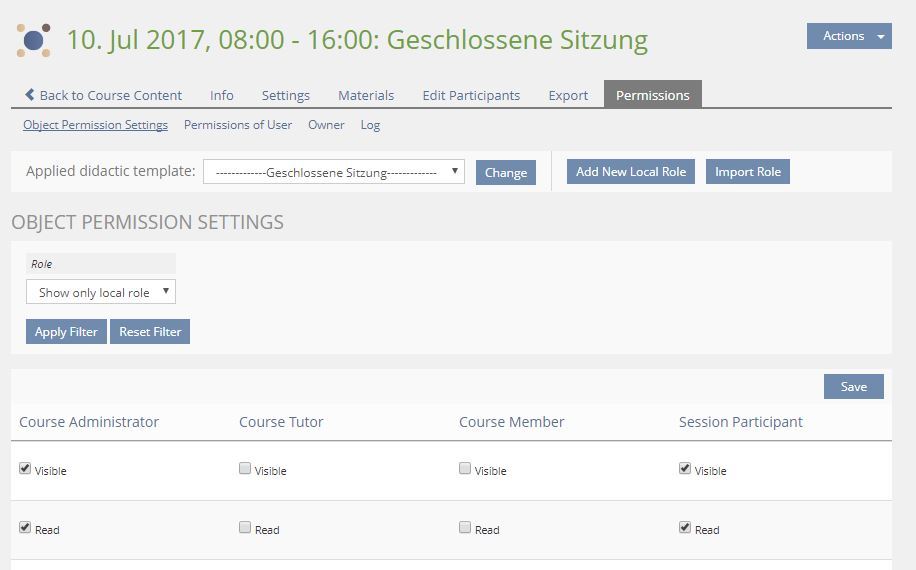Expand the applied didactic template dropdown
The width and height of the screenshot is (916, 570).
[x=333, y=172]
